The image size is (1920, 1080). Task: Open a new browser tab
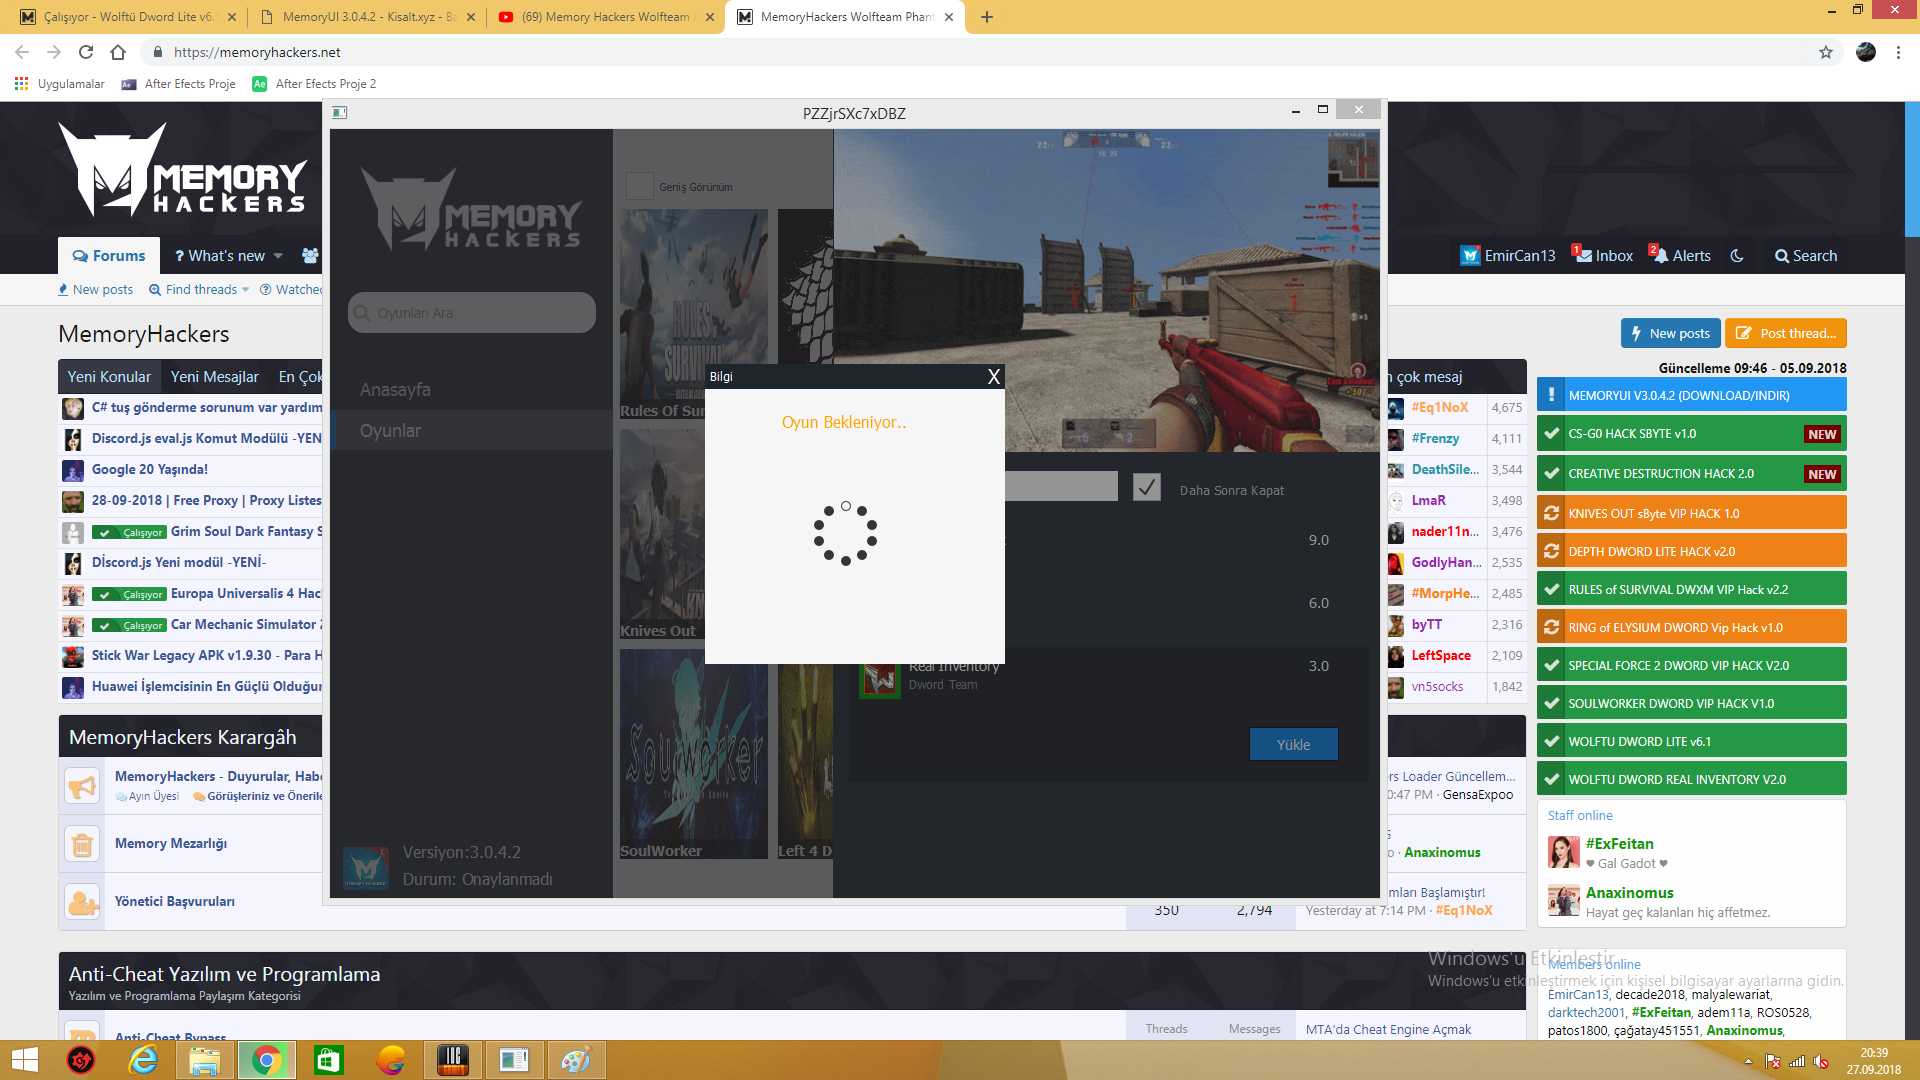tap(987, 17)
